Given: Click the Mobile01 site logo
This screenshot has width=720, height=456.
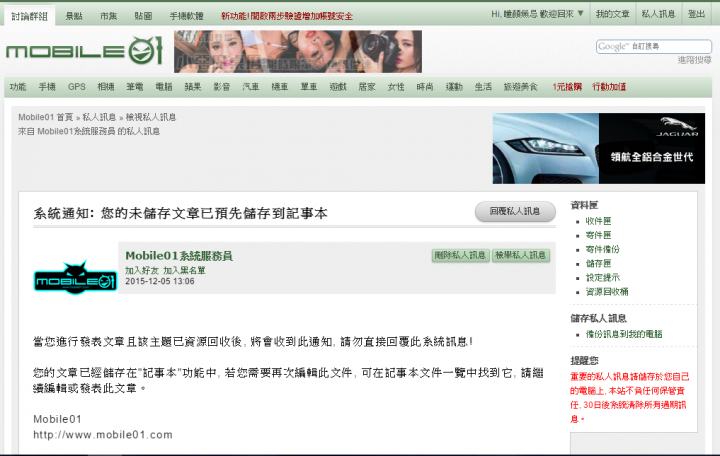Looking at the screenshot, I should coord(84,51).
